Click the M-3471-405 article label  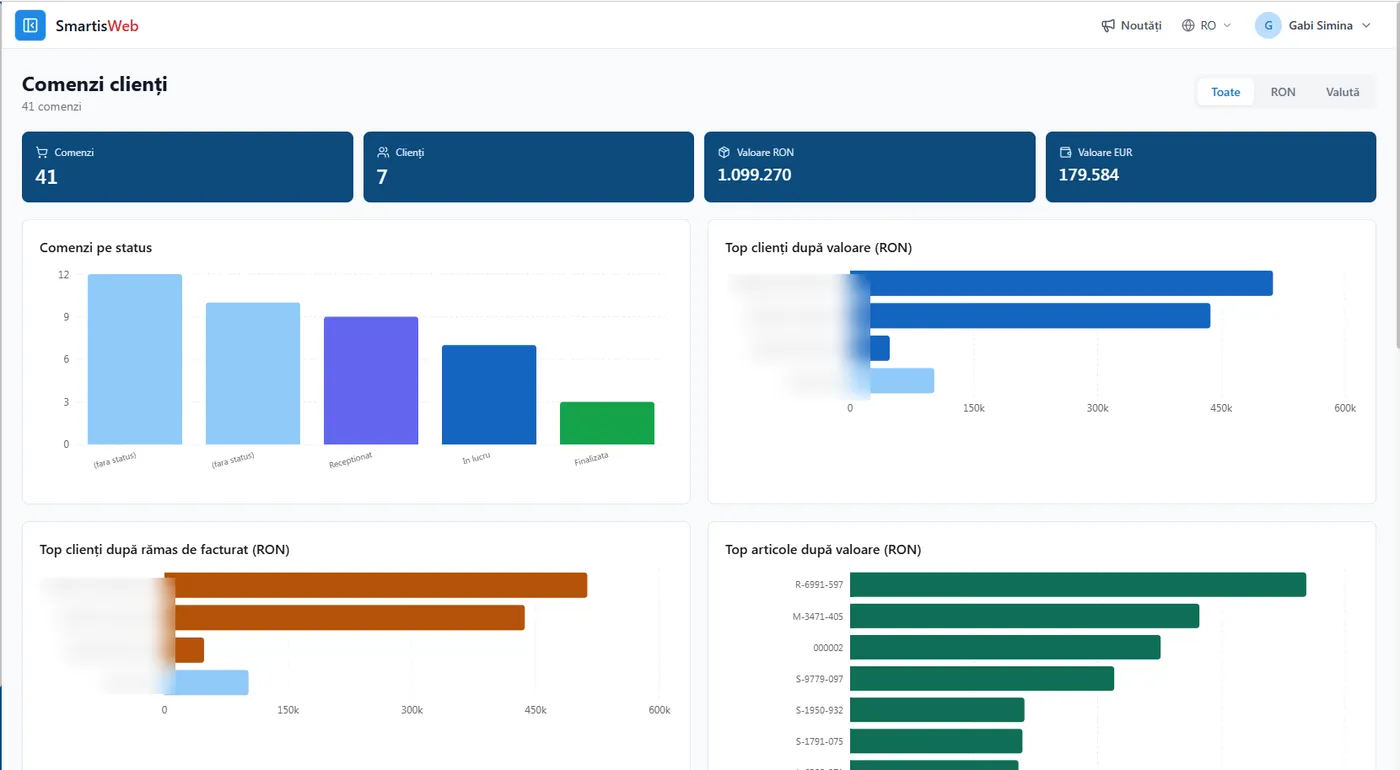pos(818,616)
